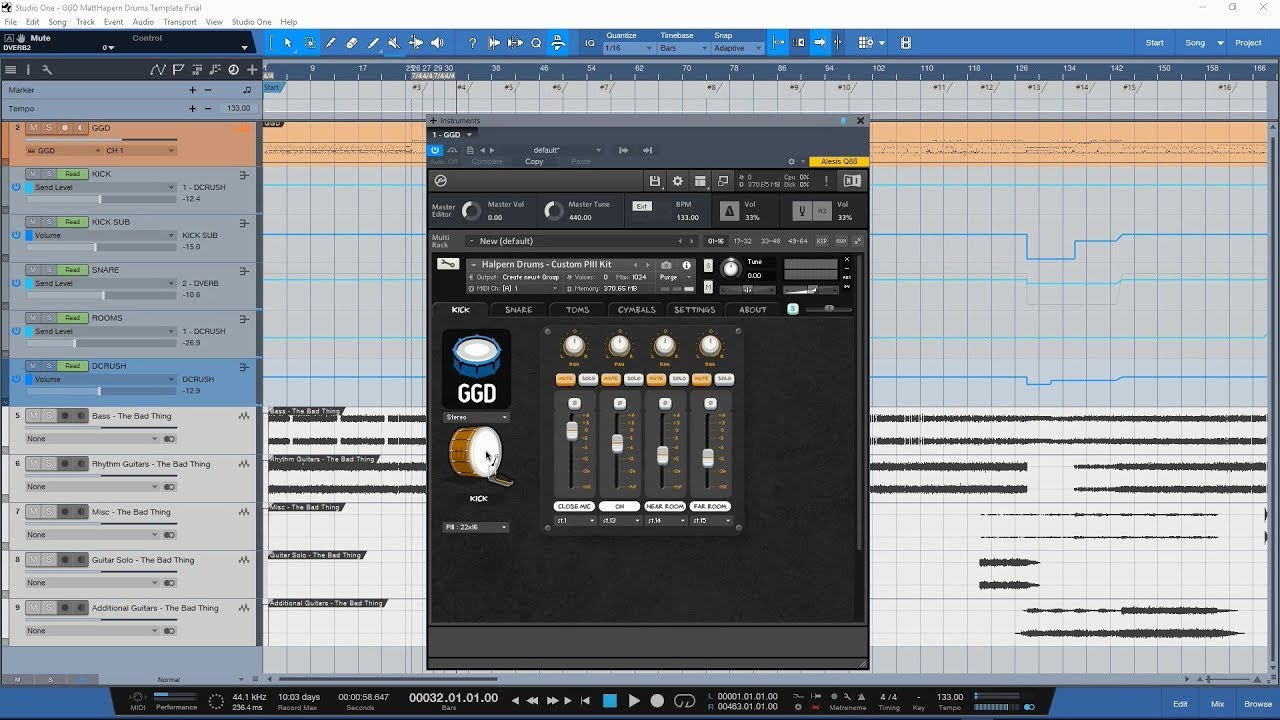
Task: Open Kontakt save menu floppy icon
Action: coord(655,181)
